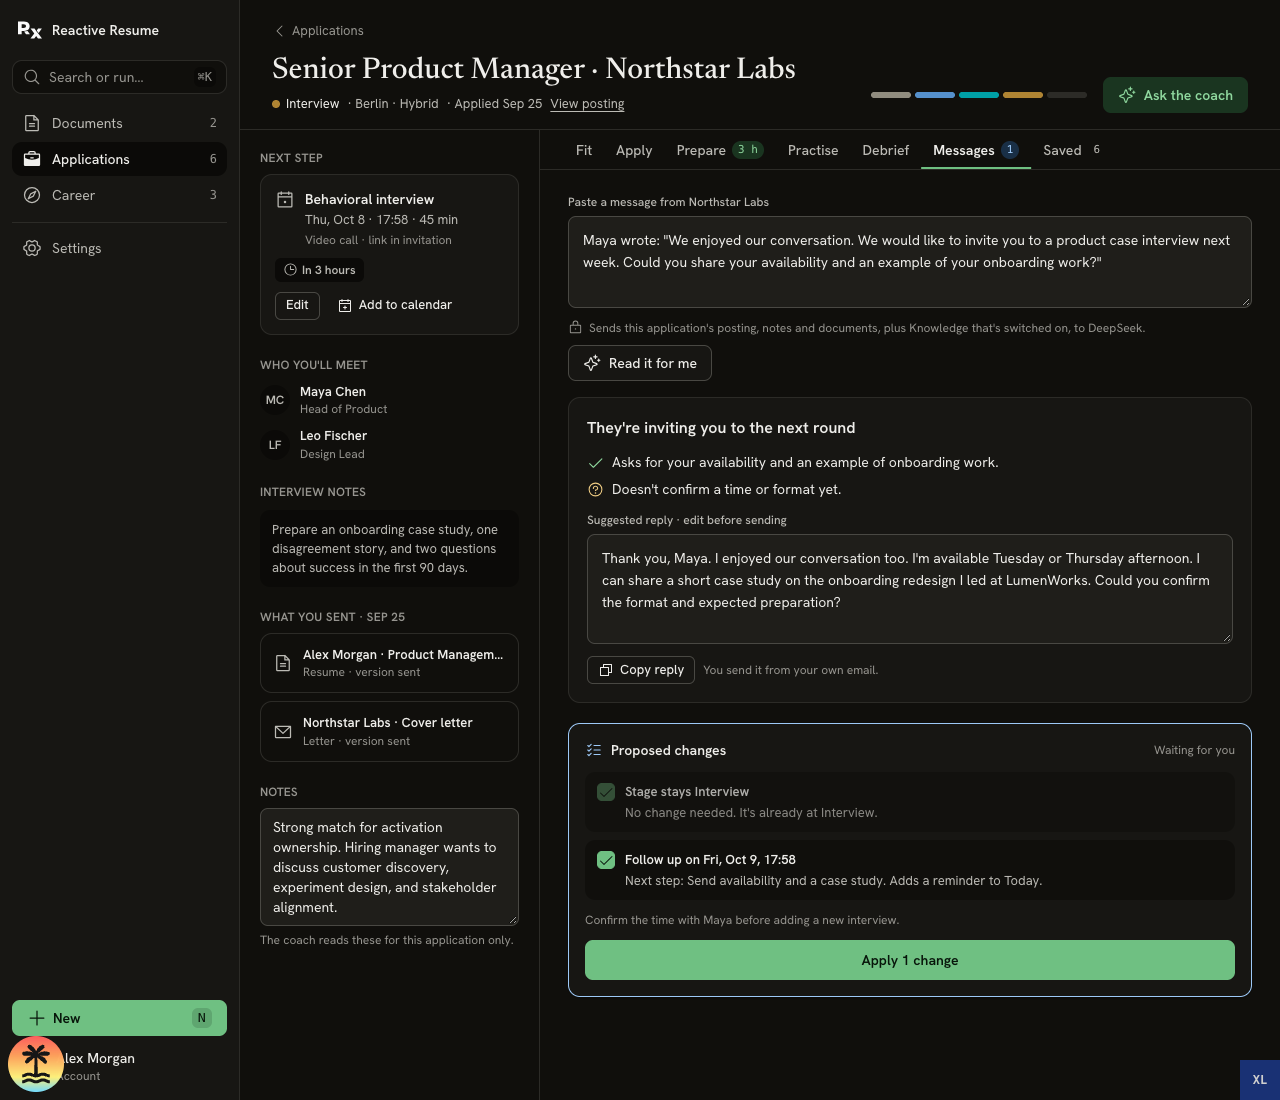The width and height of the screenshot is (1280, 1100).
Task: Click the amber stage progress segment
Action: [x=1023, y=95]
